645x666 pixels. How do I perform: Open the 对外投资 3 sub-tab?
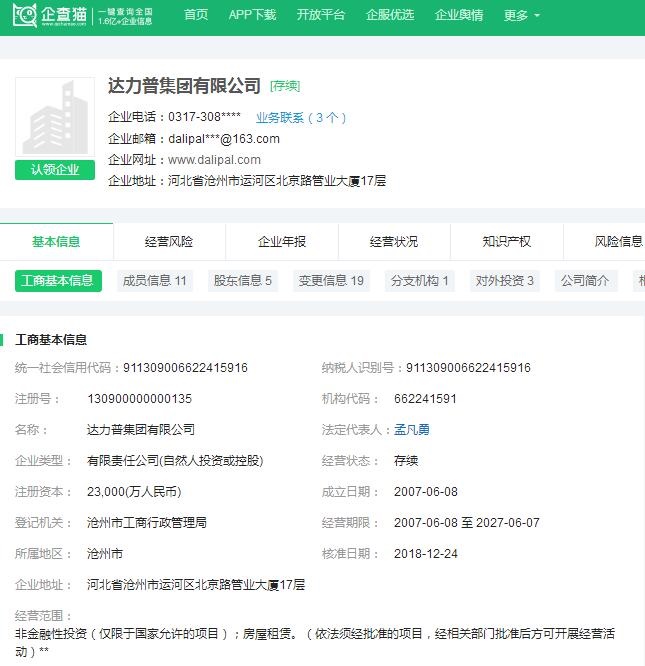tap(504, 281)
